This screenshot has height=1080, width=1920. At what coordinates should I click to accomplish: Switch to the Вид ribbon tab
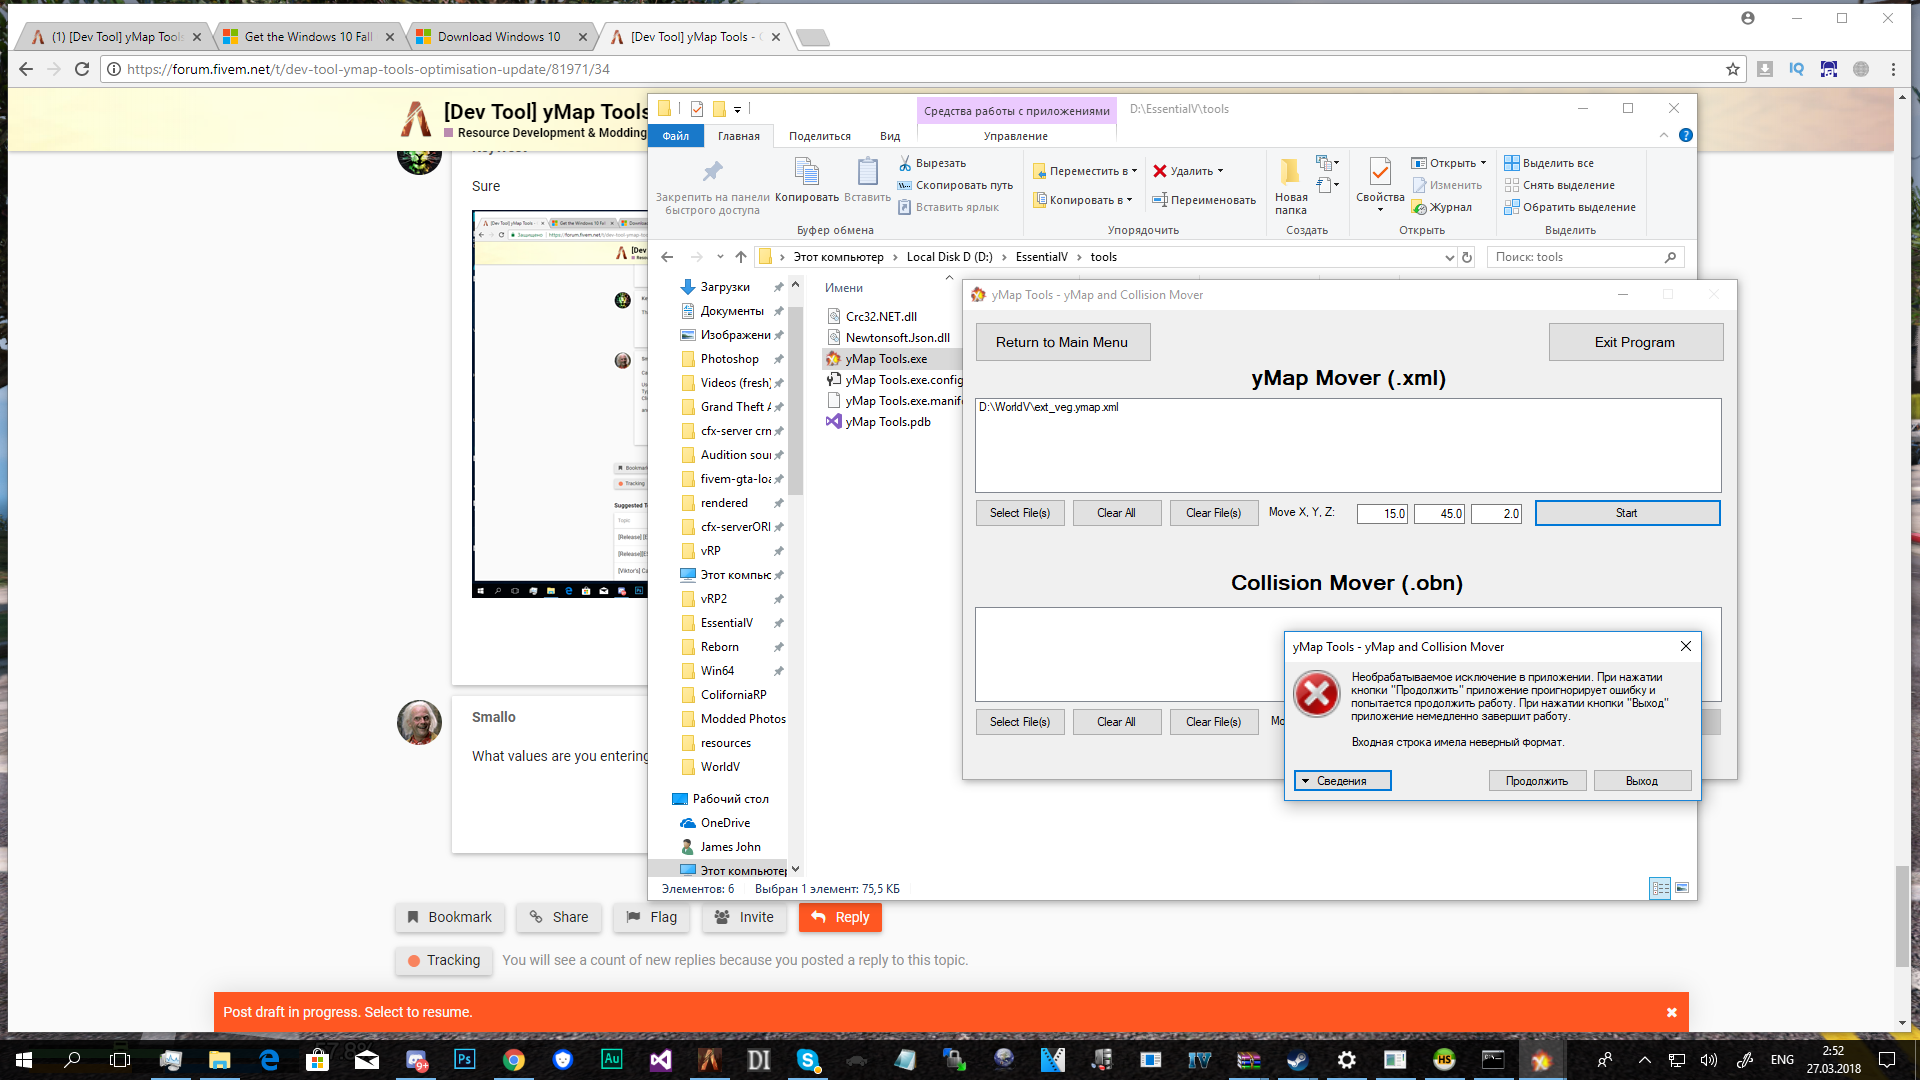pos(889,135)
